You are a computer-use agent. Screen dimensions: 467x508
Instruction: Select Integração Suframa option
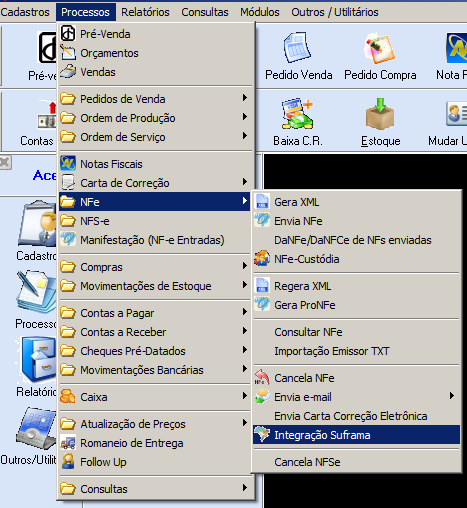356,435
